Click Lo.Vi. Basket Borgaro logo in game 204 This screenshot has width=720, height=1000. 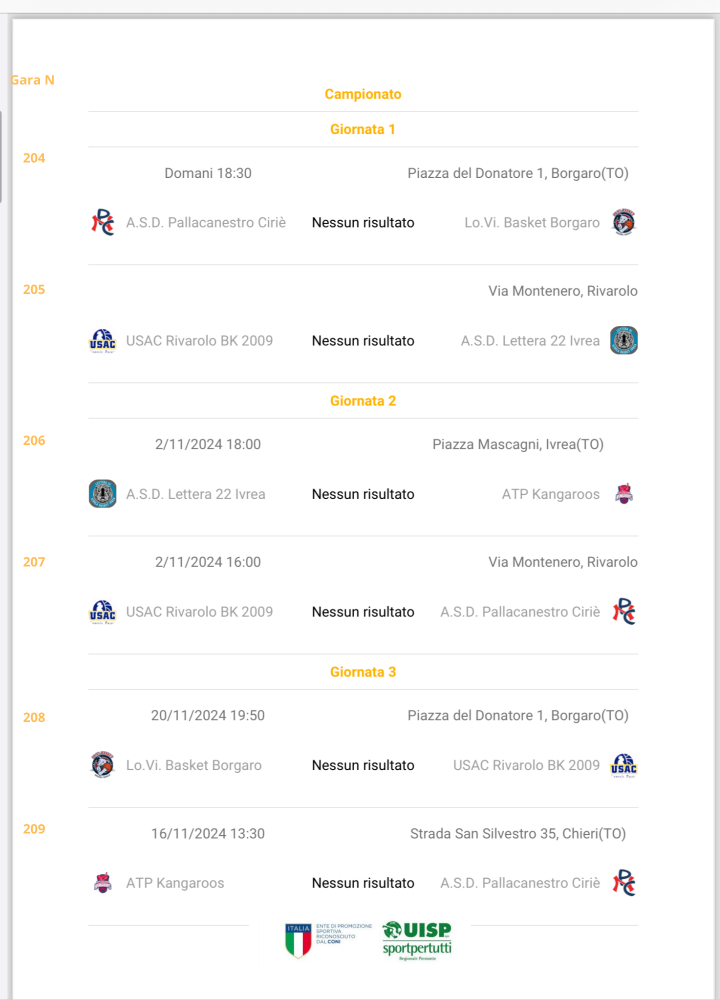coord(624,222)
